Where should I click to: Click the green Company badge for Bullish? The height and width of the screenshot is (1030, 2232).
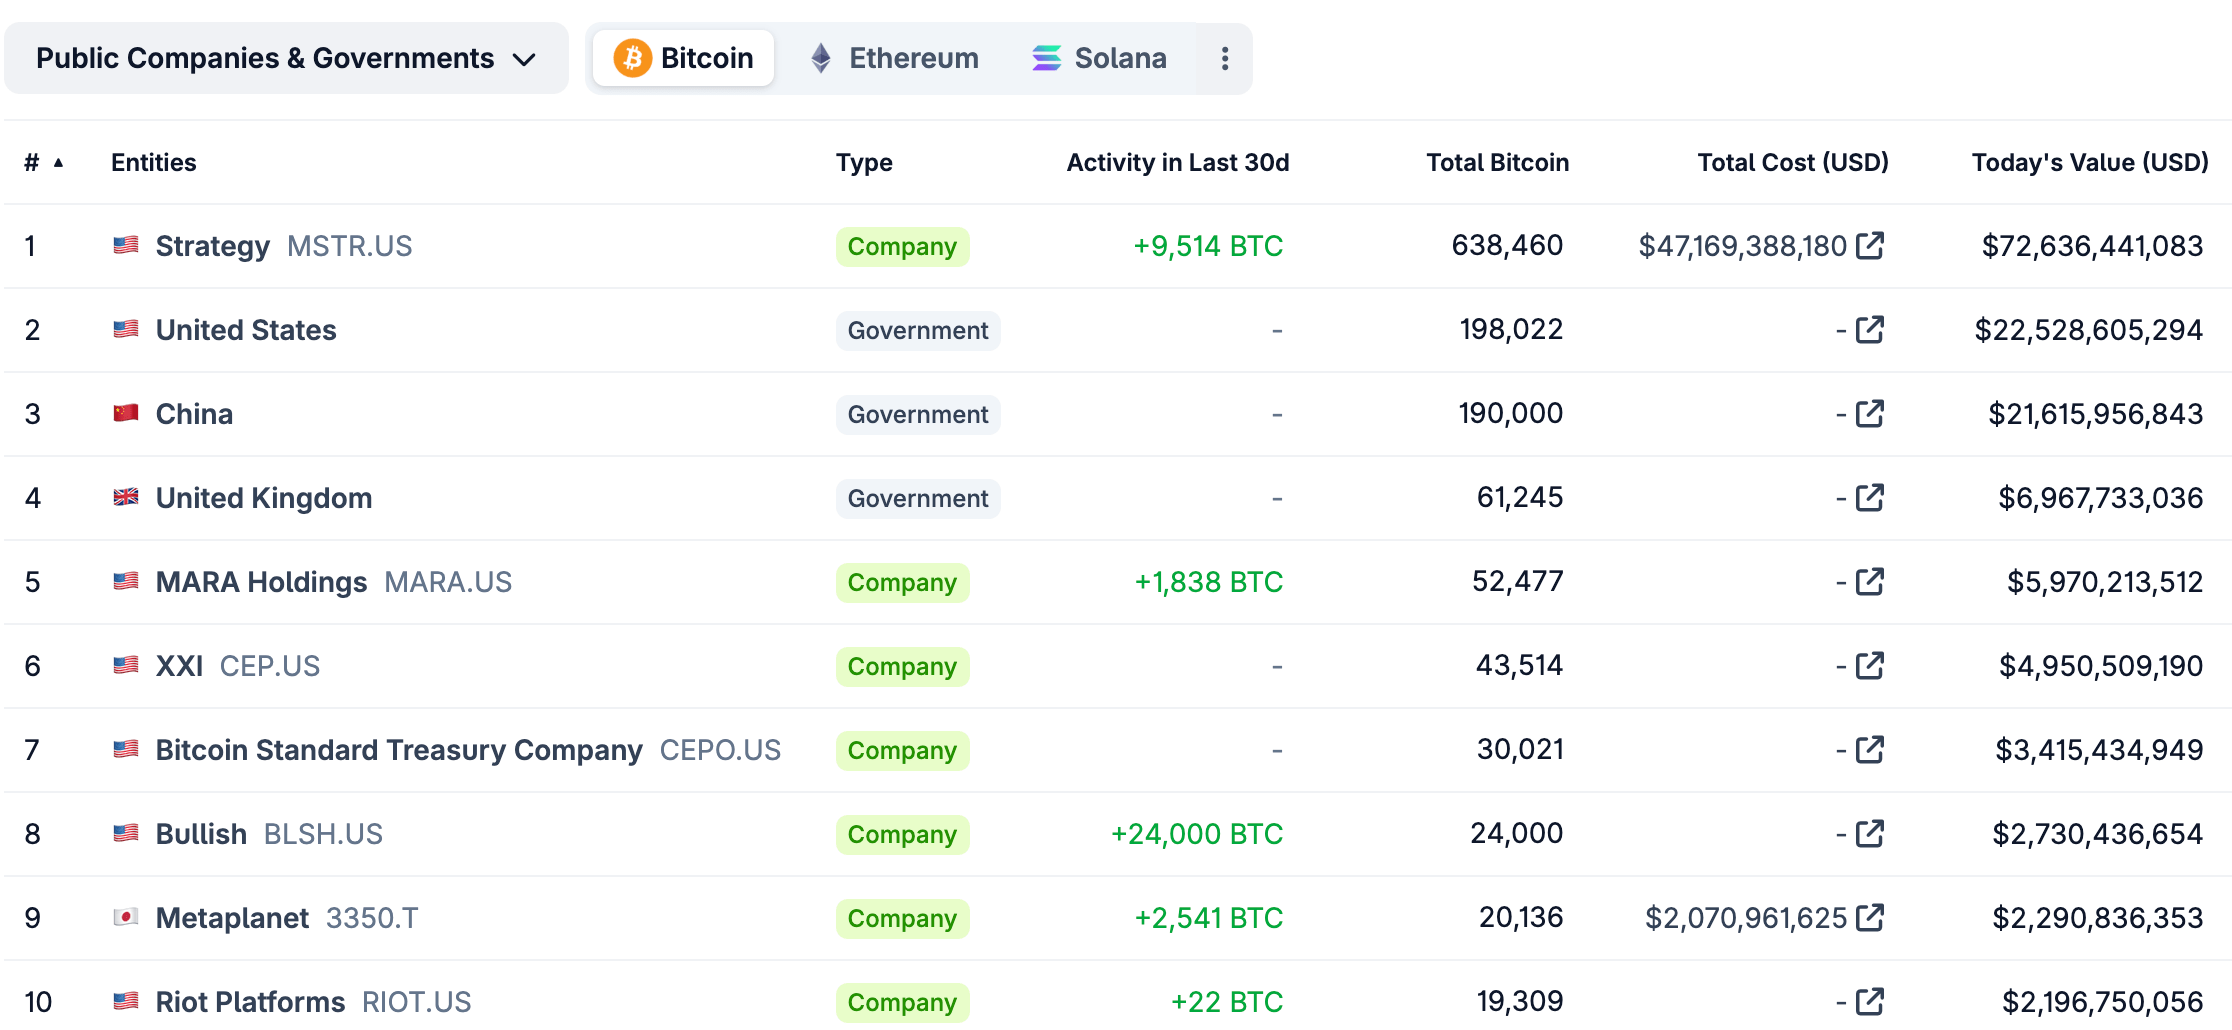(901, 834)
